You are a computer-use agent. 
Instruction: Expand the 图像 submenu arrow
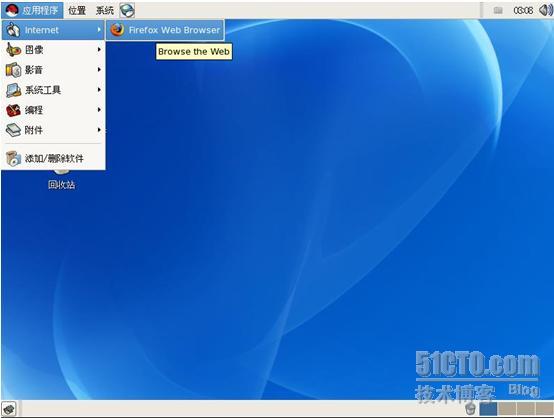(99, 50)
